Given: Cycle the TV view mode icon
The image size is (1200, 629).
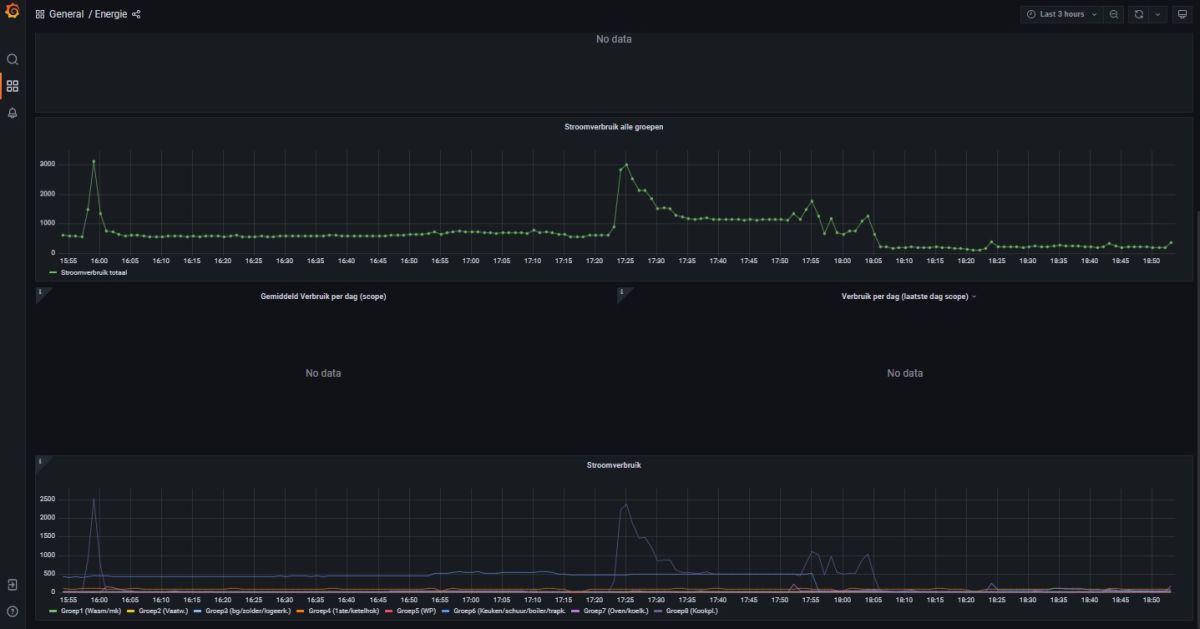Looking at the screenshot, I should (1181, 14).
